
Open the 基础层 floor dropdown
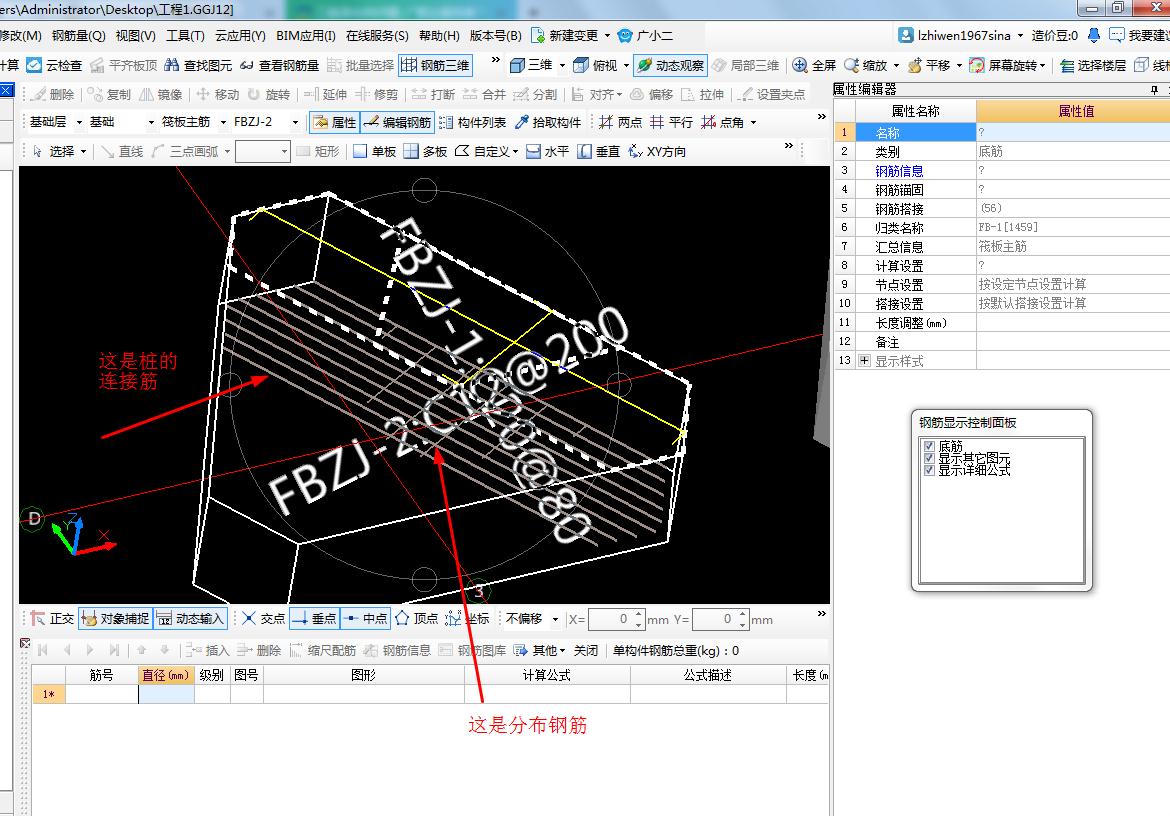79,122
